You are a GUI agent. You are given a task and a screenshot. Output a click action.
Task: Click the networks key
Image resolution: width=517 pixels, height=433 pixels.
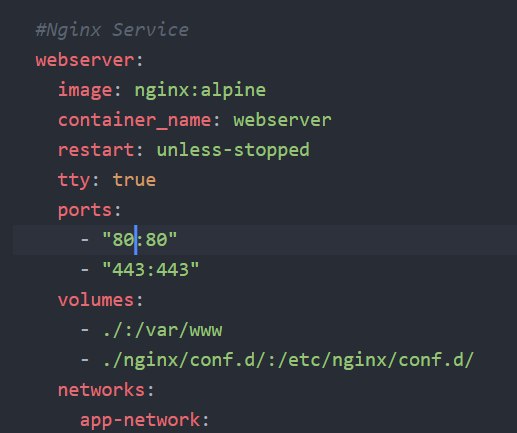pos(101,390)
